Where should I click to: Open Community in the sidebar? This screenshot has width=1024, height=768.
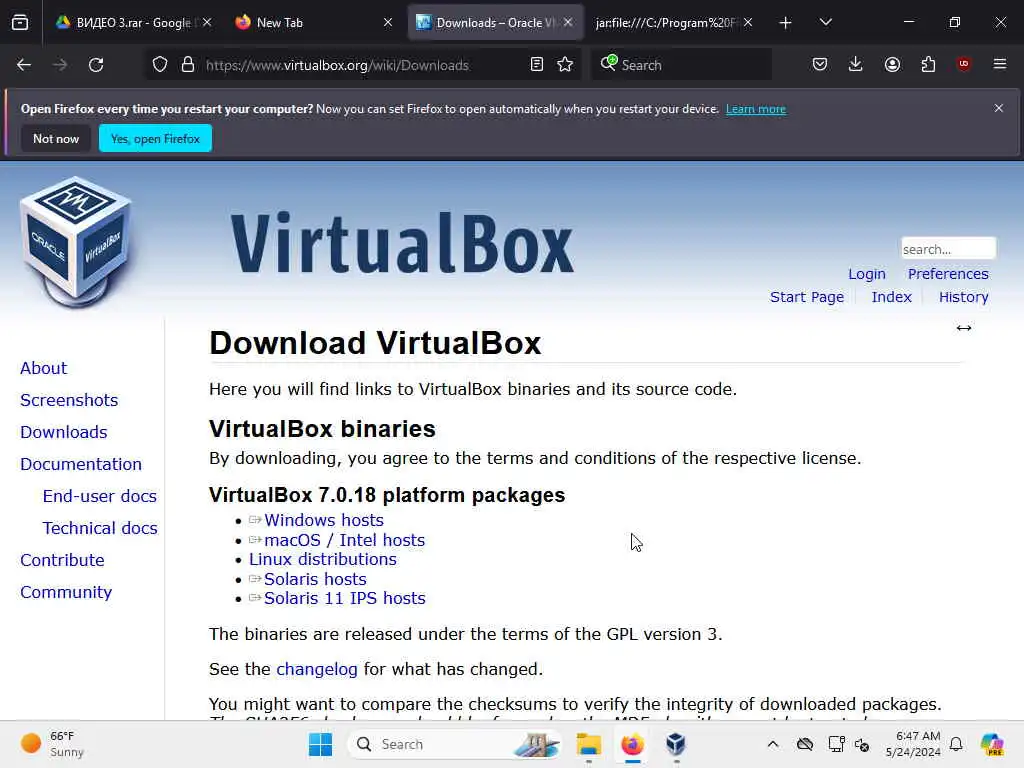66,592
